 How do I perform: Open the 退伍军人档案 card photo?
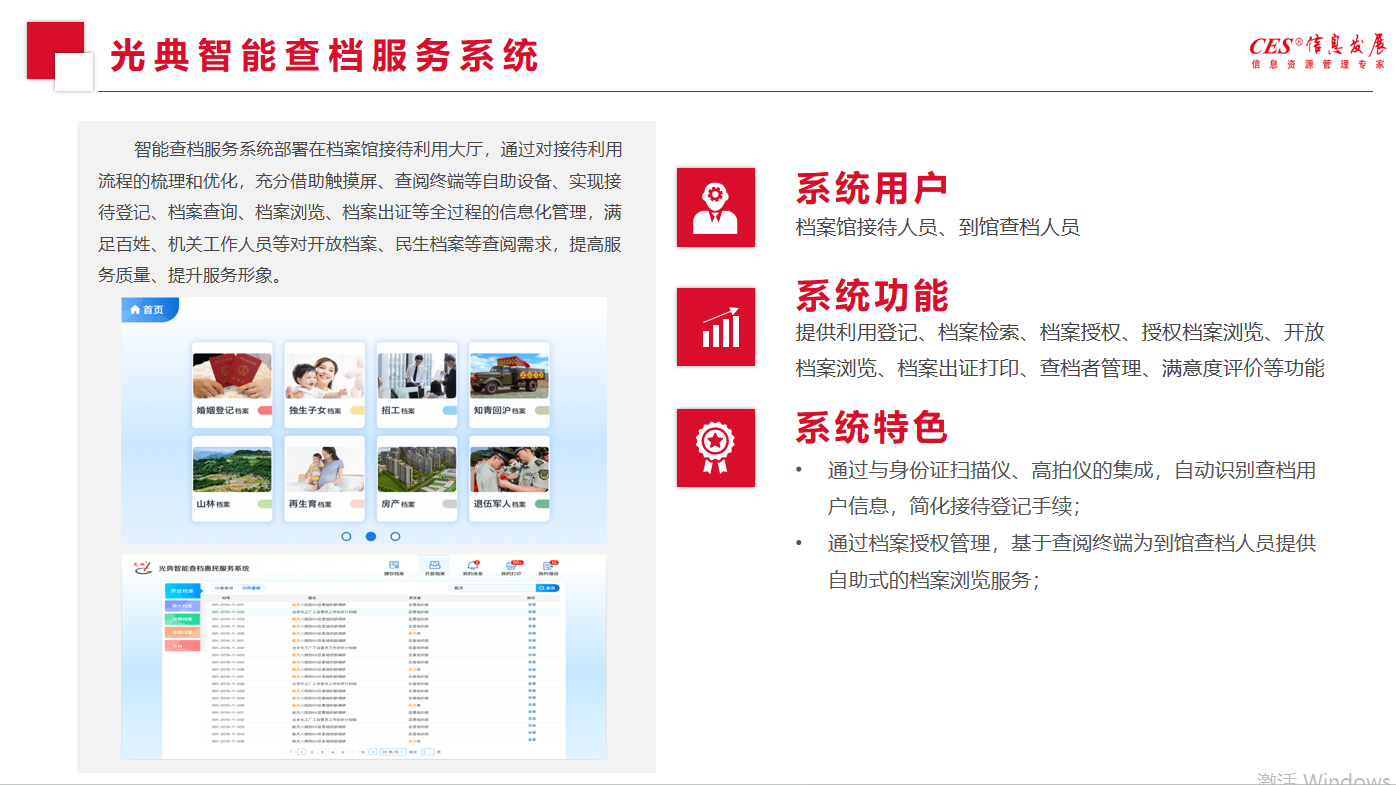[x=509, y=470]
